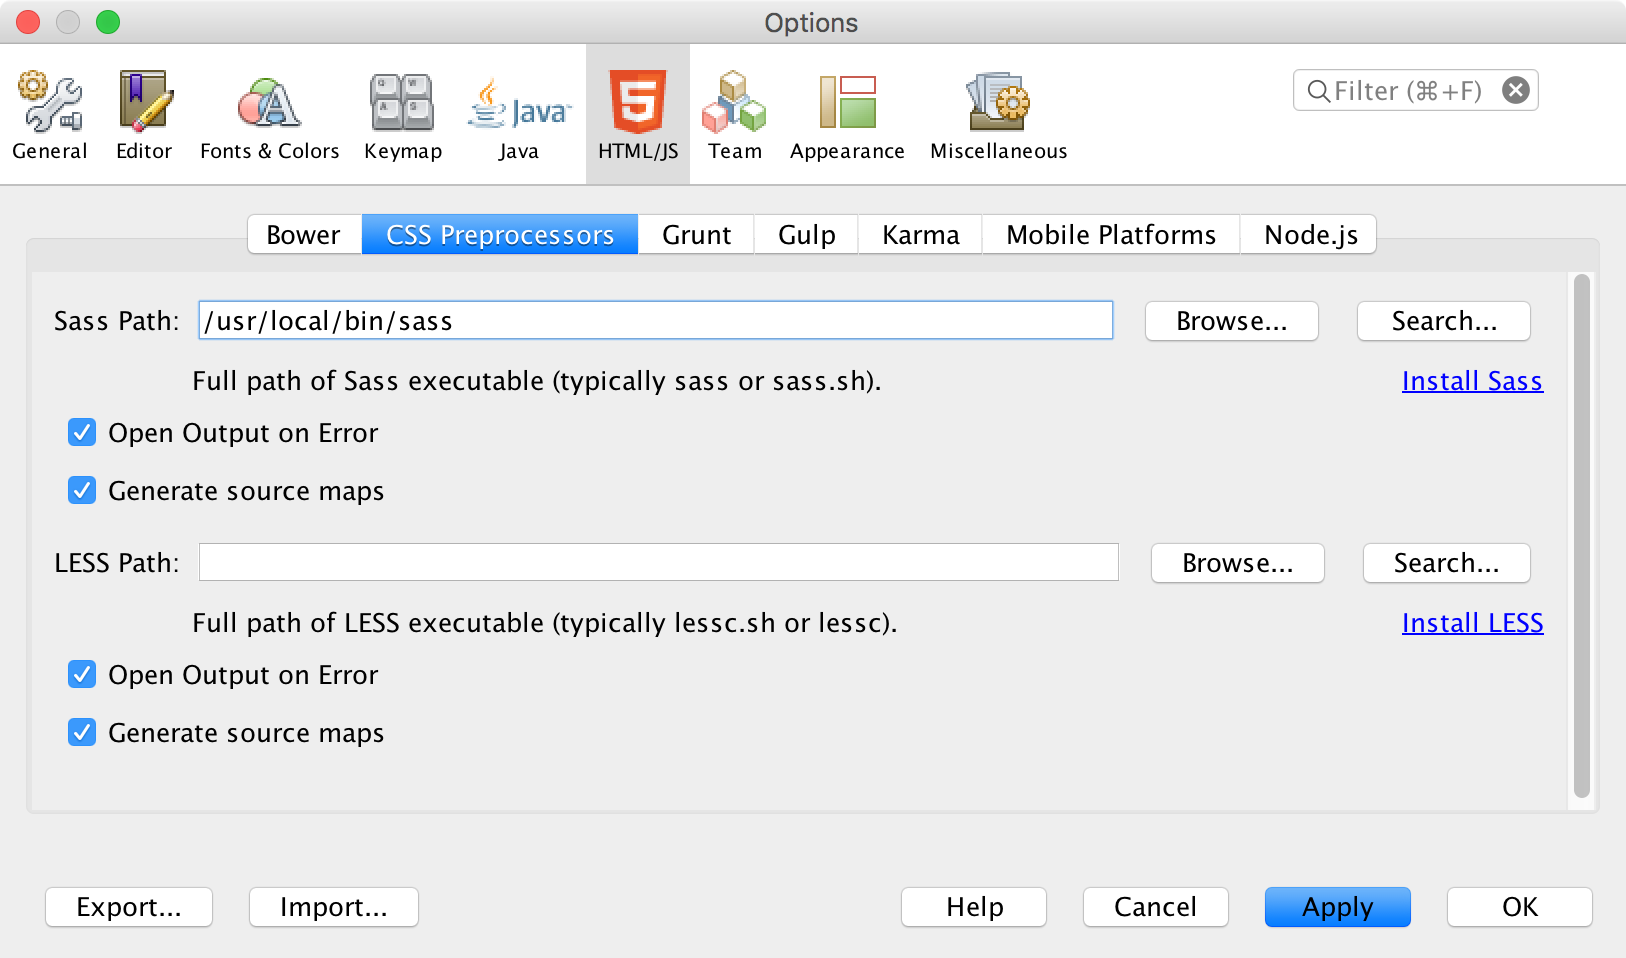The image size is (1626, 958).
Task: Click into the Filter search field
Action: (x=1416, y=91)
